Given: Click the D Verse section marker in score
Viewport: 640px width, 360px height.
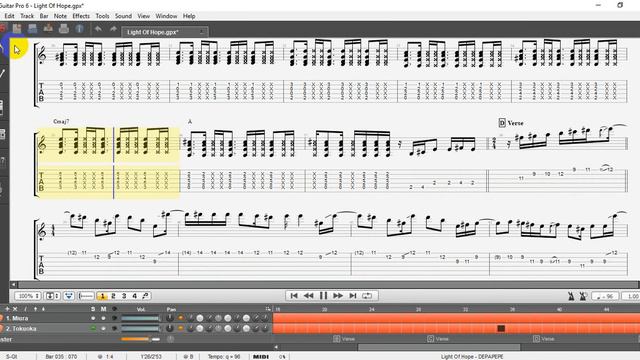Looking at the screenshot, I should click(511, 122).
